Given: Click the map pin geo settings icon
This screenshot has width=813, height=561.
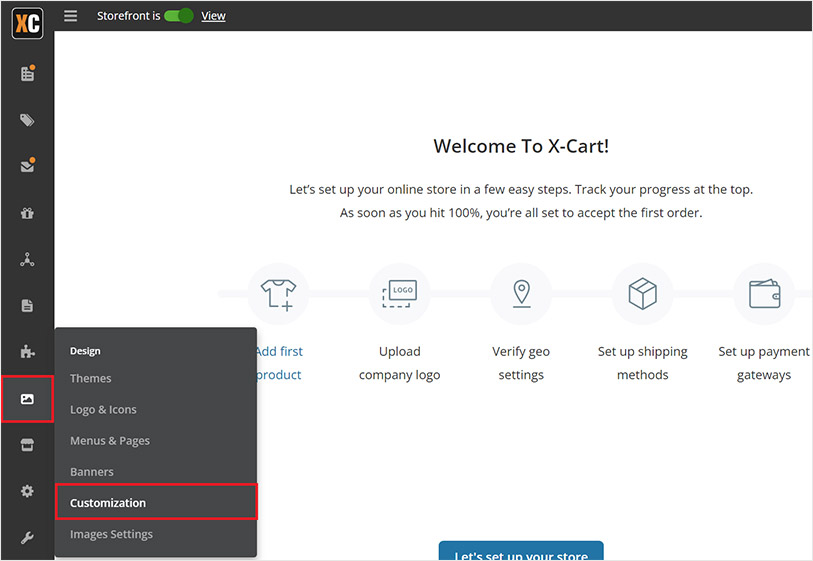Looking at the screenshot, I should pos(521,294).
